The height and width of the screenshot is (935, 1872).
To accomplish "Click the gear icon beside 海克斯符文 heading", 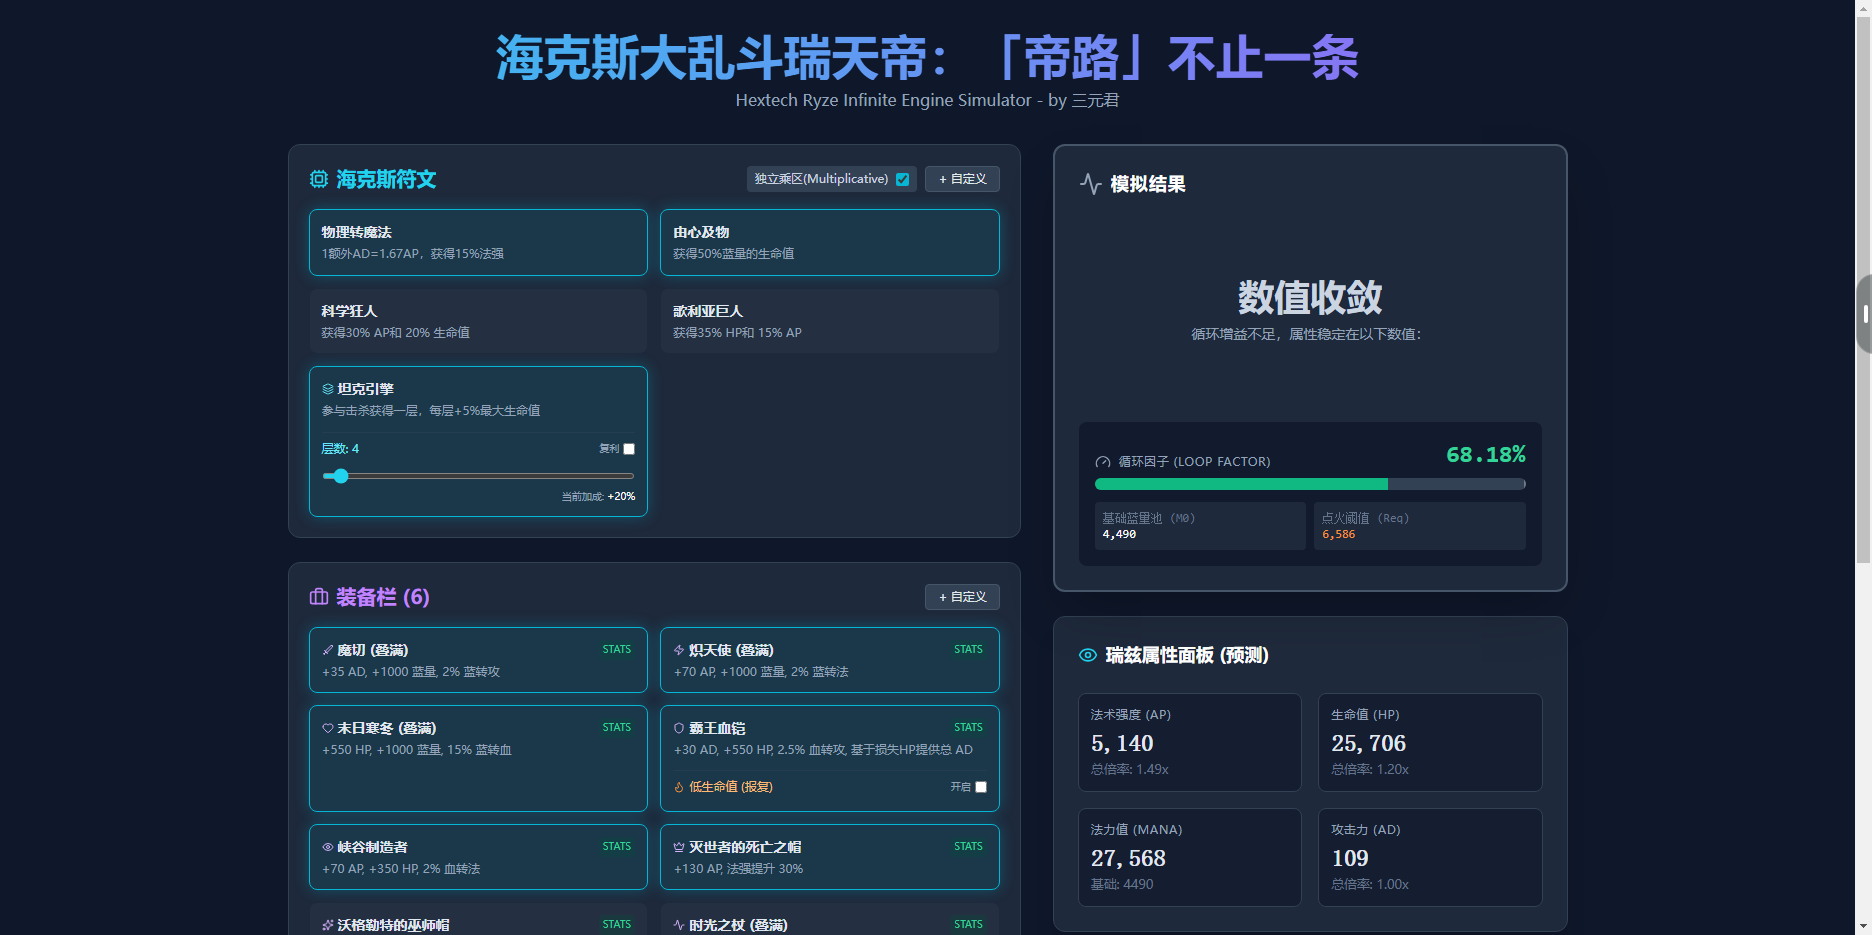I will coord(318,179).
